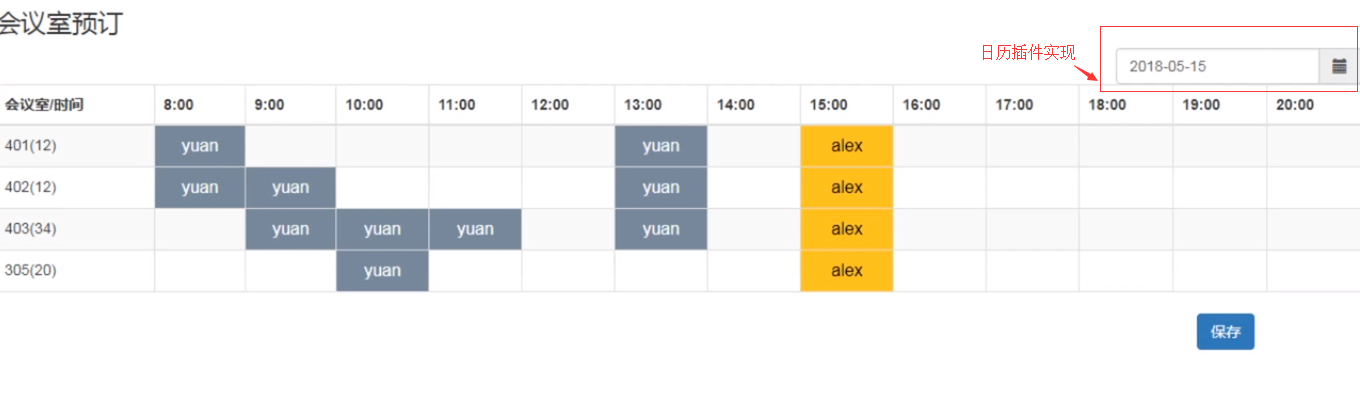Select empty 16:00 cell for room 402
The width and height of the screenshot is (1360, 393).
(940, 188)
